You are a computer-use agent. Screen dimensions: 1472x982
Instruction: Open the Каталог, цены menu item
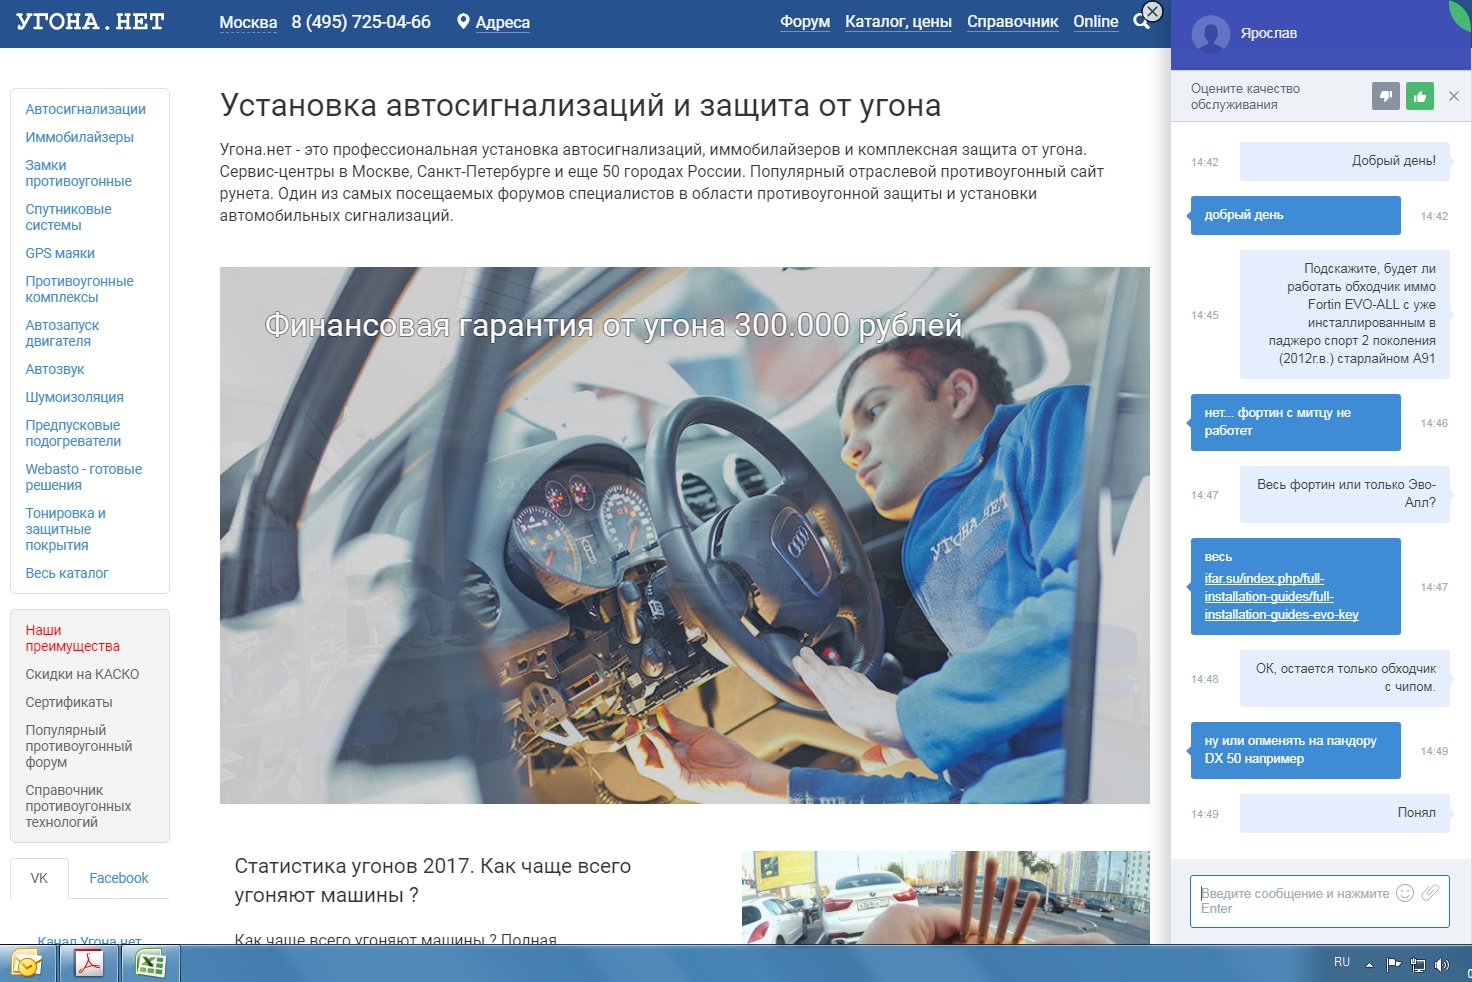coord(898,21)
